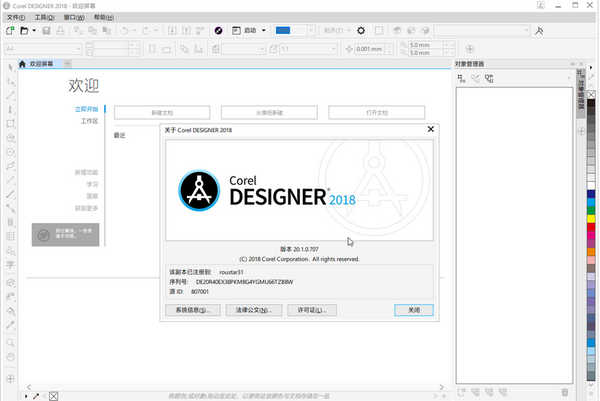Click the 法律公文 button in the About dialog
Screen dimensions: 600x401
[x=254, y=310]
